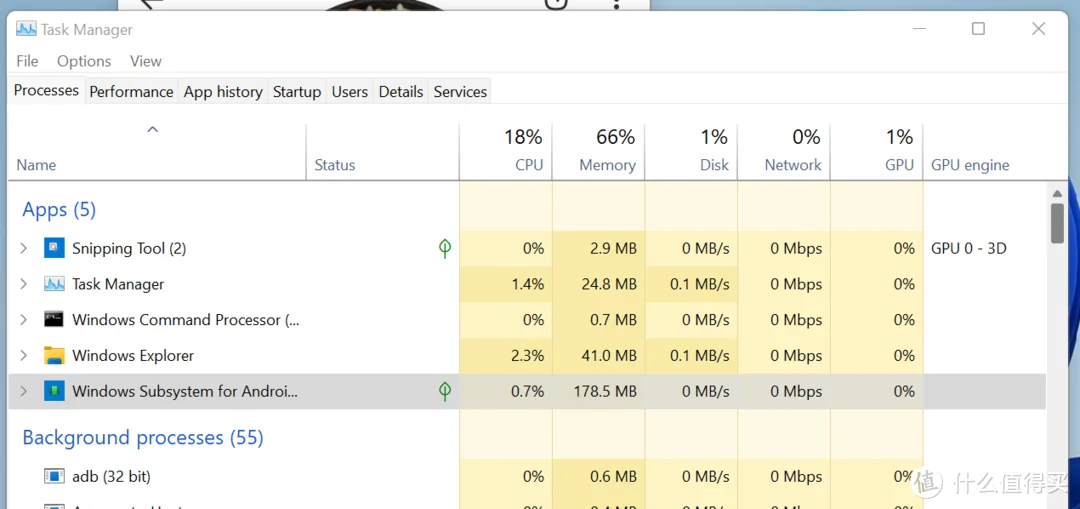
Task: Click the Snipping Tool app icon
Action: (x=54, y=248)
